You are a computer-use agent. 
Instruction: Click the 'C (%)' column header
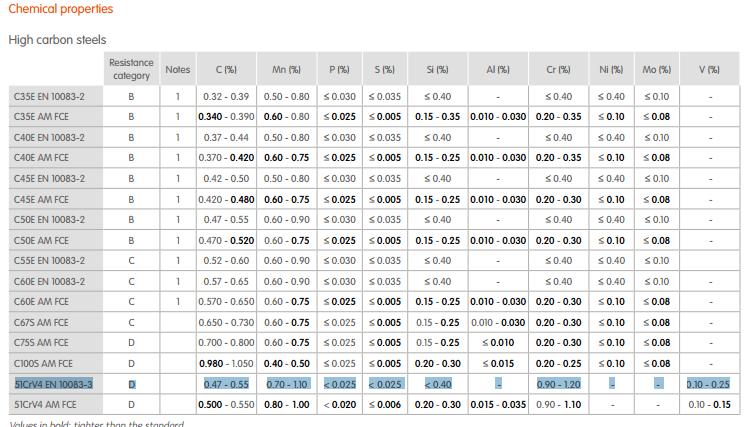[226, 69]
